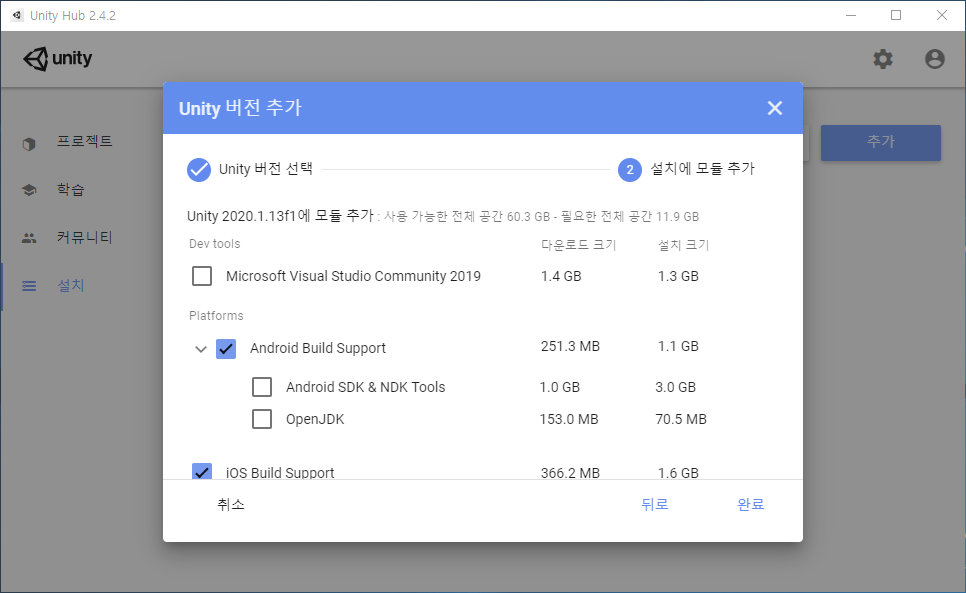Click the Android Build Support label
966x593 pixels.
tap(318, 348)
